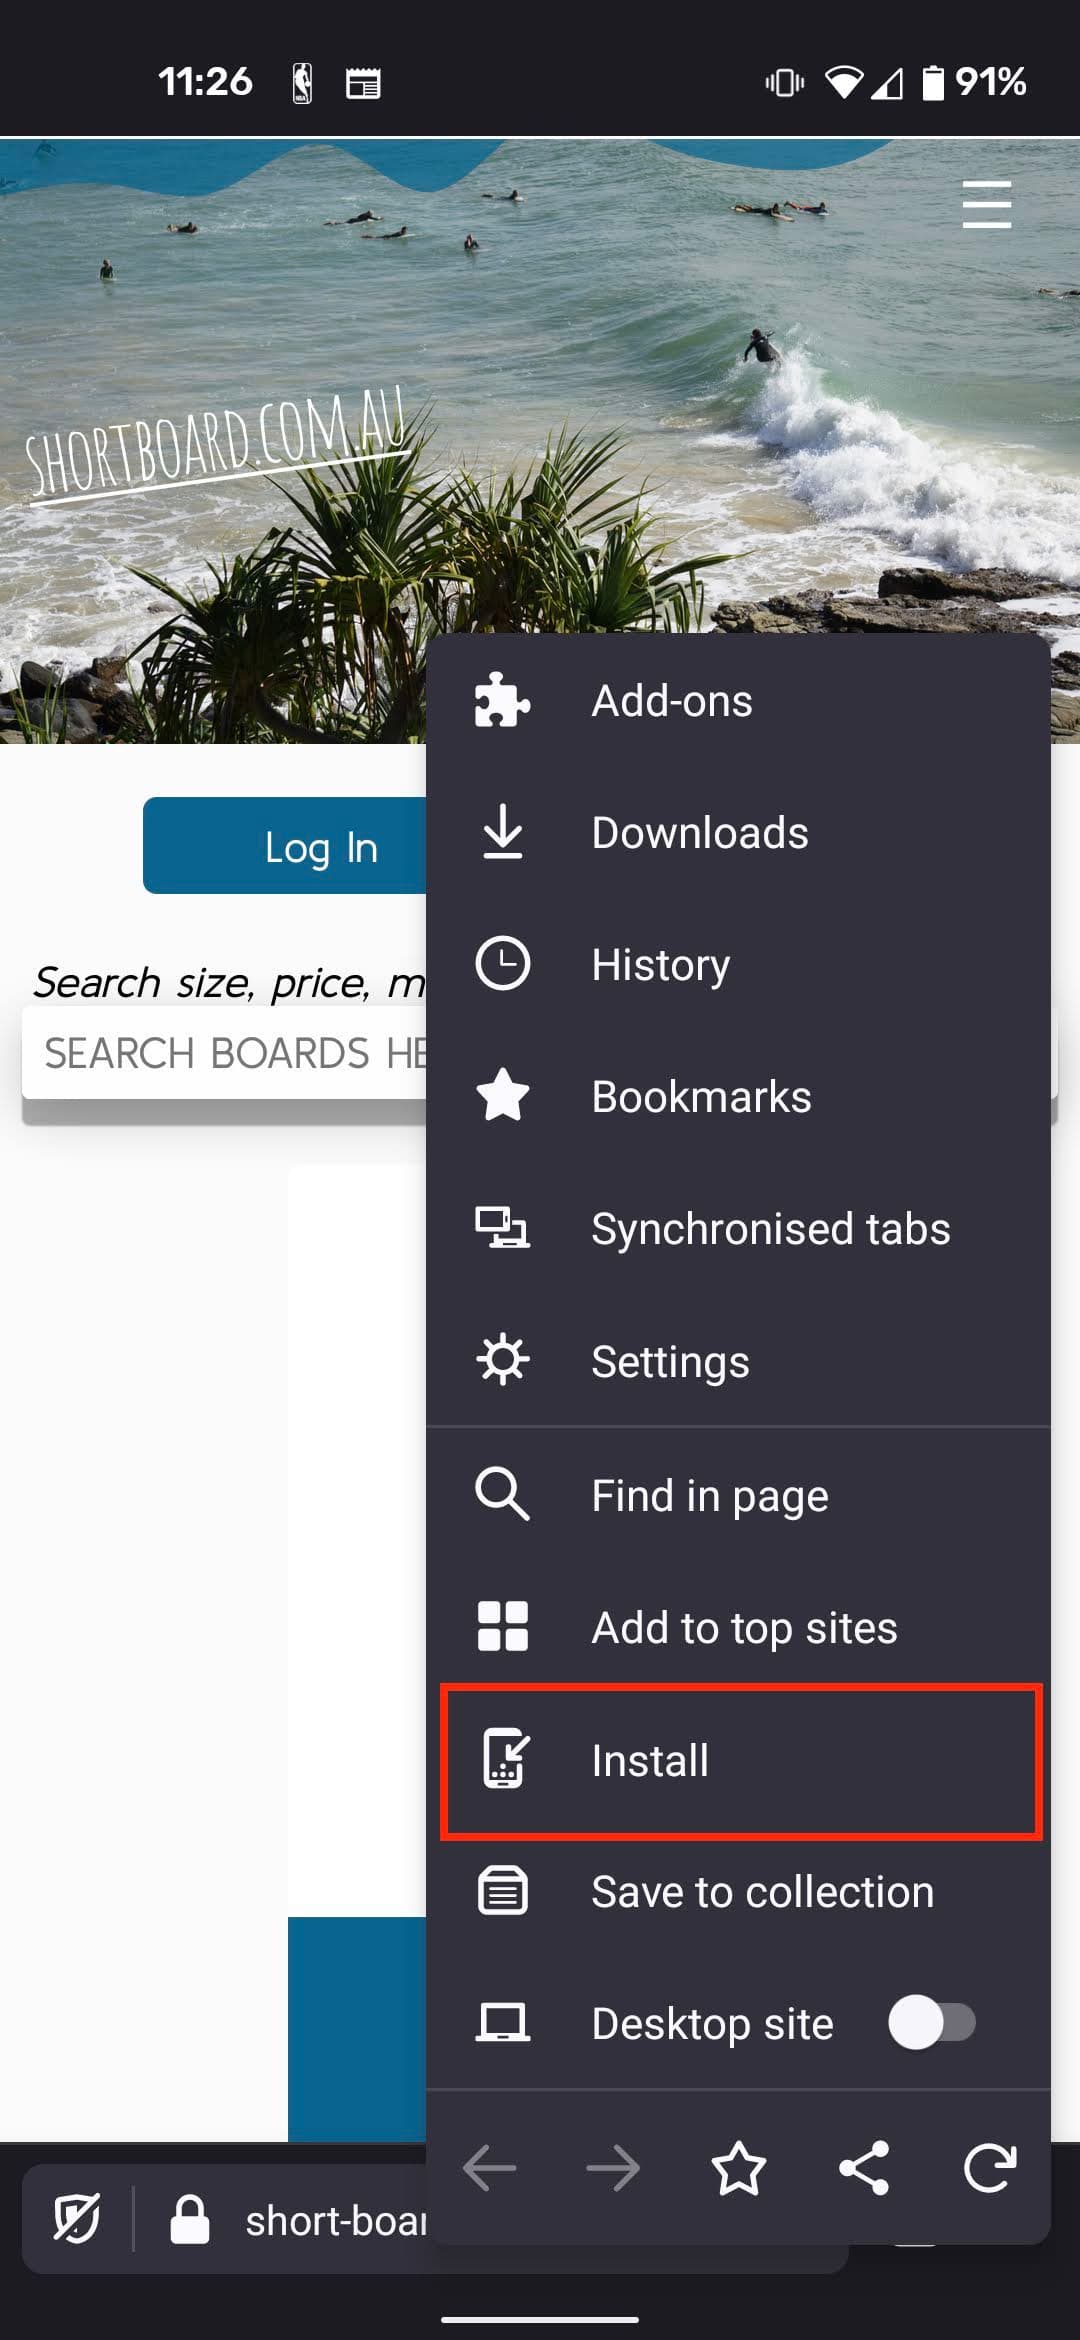Open History from the browser menu
The width and height of the screenshot is (1080, 2340).
[738, 965]
